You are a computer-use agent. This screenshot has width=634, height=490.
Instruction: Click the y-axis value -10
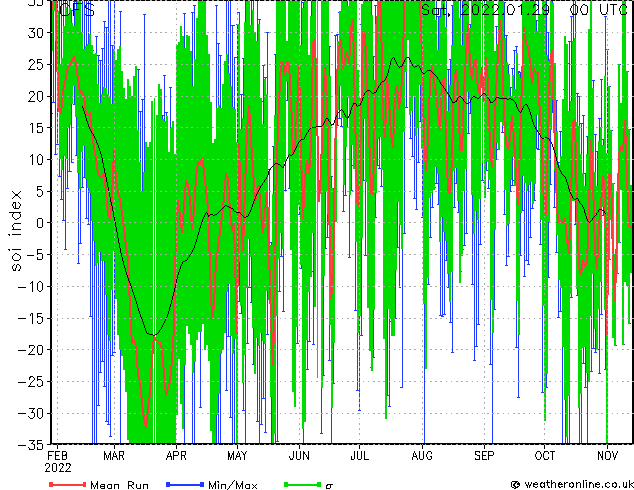coord(31,286)
